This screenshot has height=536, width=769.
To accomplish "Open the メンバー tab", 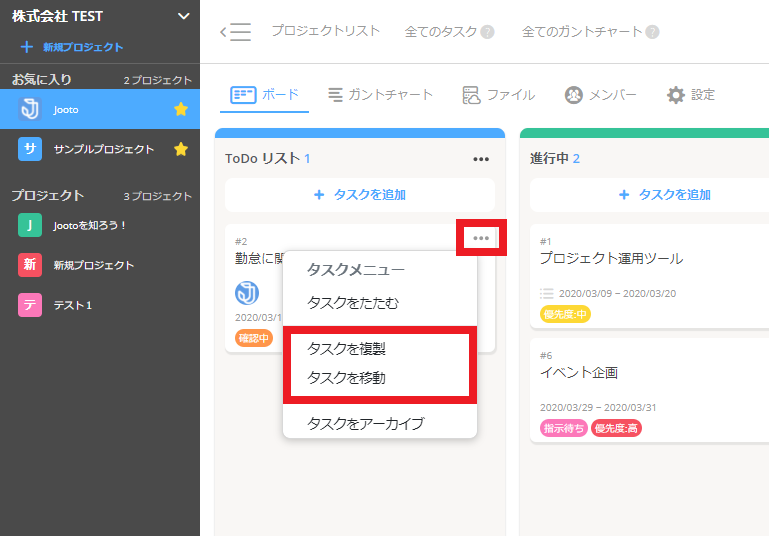I will pyautogui.click(x=574, y=95).
